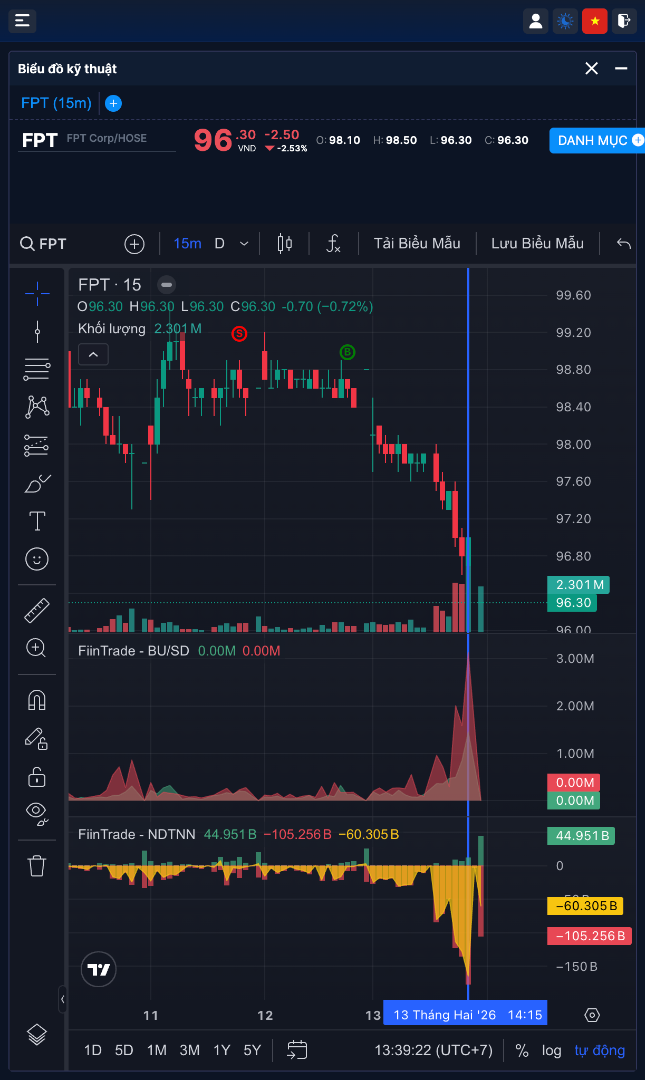
Task: Minimize the Biểu đồ kỹ thuật panel
Action: click(x=621, y=68)
